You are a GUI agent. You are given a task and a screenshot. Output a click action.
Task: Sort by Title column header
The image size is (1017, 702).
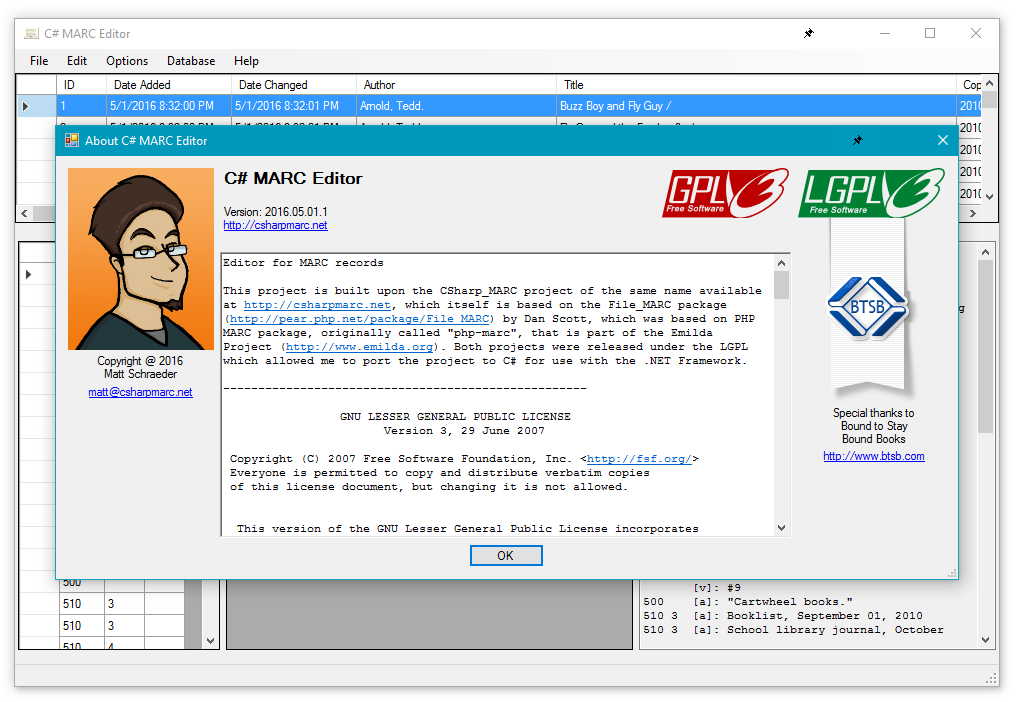click(x=756, y=85)
